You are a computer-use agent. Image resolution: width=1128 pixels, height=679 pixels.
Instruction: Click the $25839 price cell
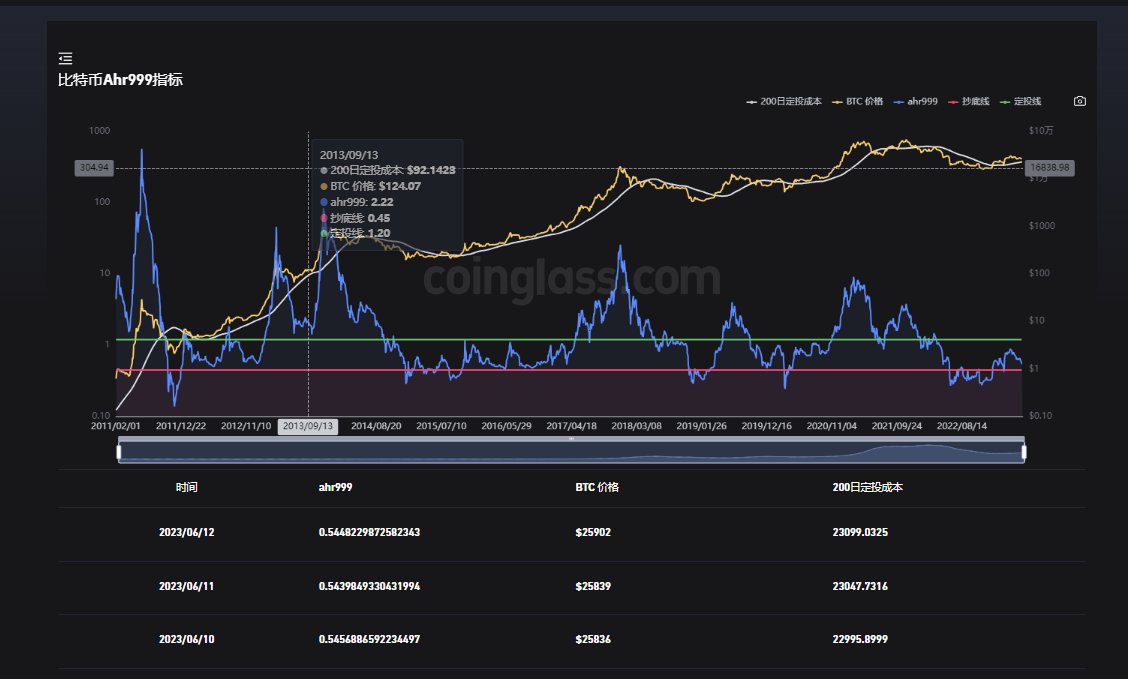point(593,586)
